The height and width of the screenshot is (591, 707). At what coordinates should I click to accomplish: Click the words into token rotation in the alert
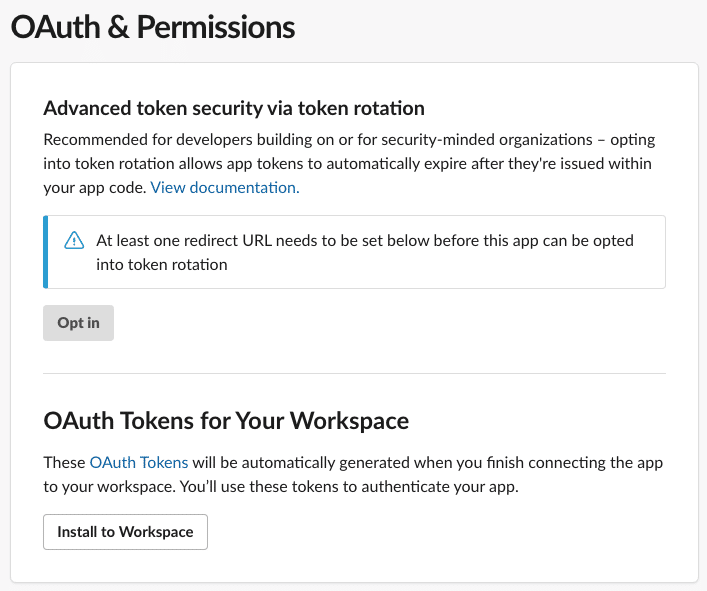click(161, 265)
